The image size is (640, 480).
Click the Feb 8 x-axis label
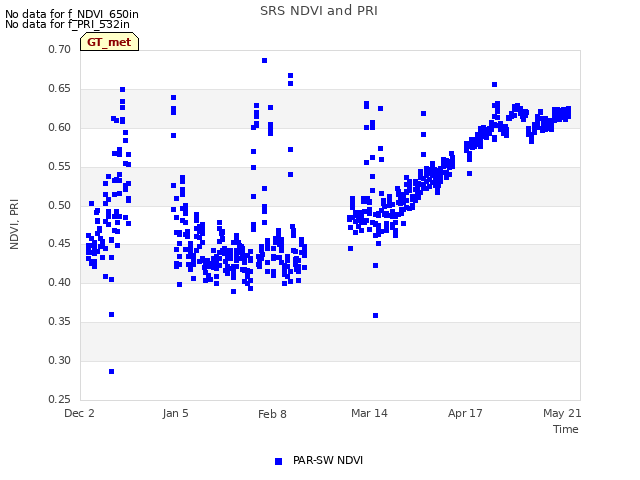[272, 414]
